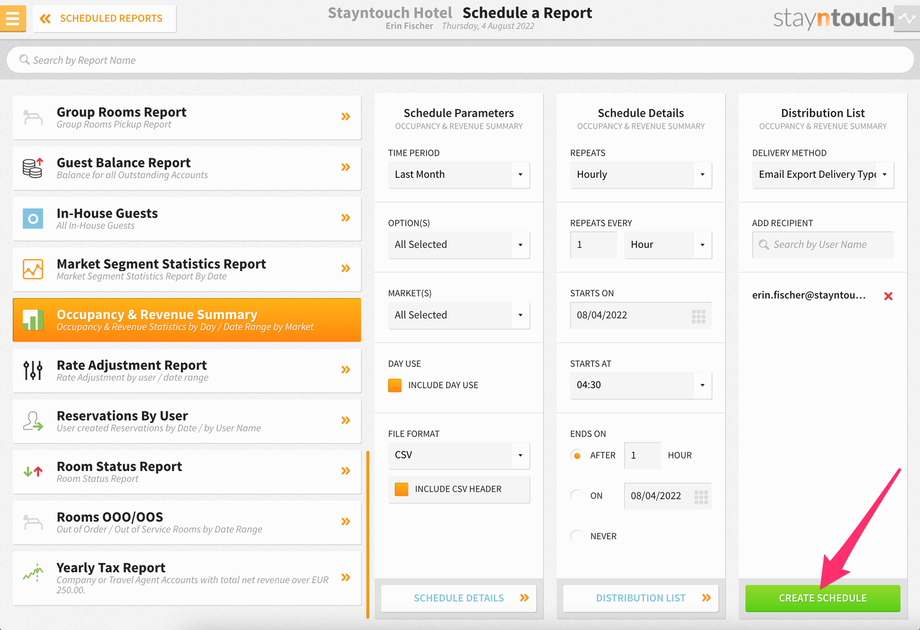Open the File Format CSV dropdown

tap(459, 455)
